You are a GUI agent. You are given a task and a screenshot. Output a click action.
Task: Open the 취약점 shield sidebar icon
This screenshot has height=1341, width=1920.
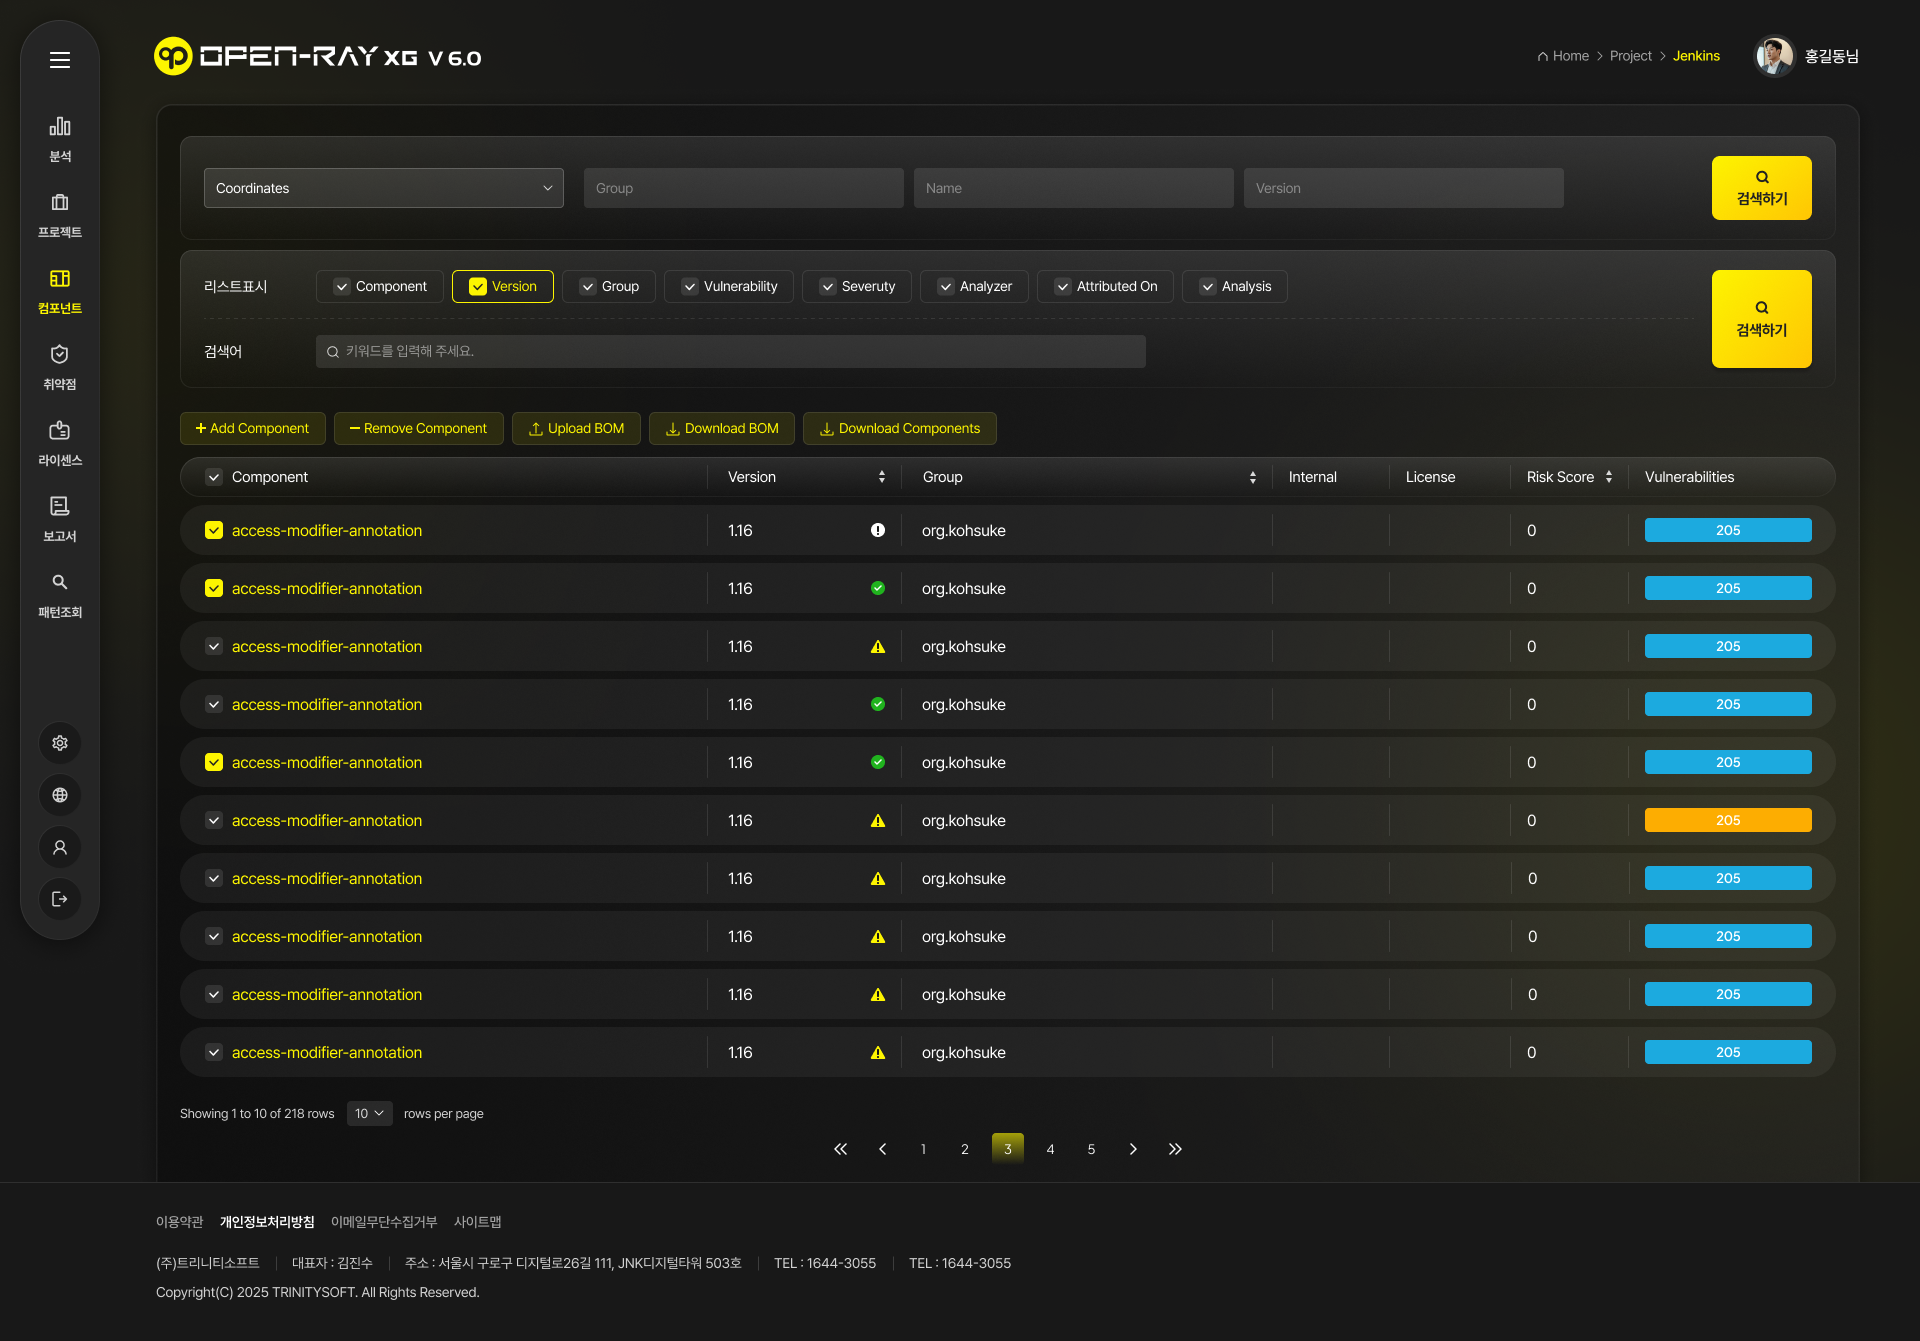pyautogui.click(x=60, y=366)
